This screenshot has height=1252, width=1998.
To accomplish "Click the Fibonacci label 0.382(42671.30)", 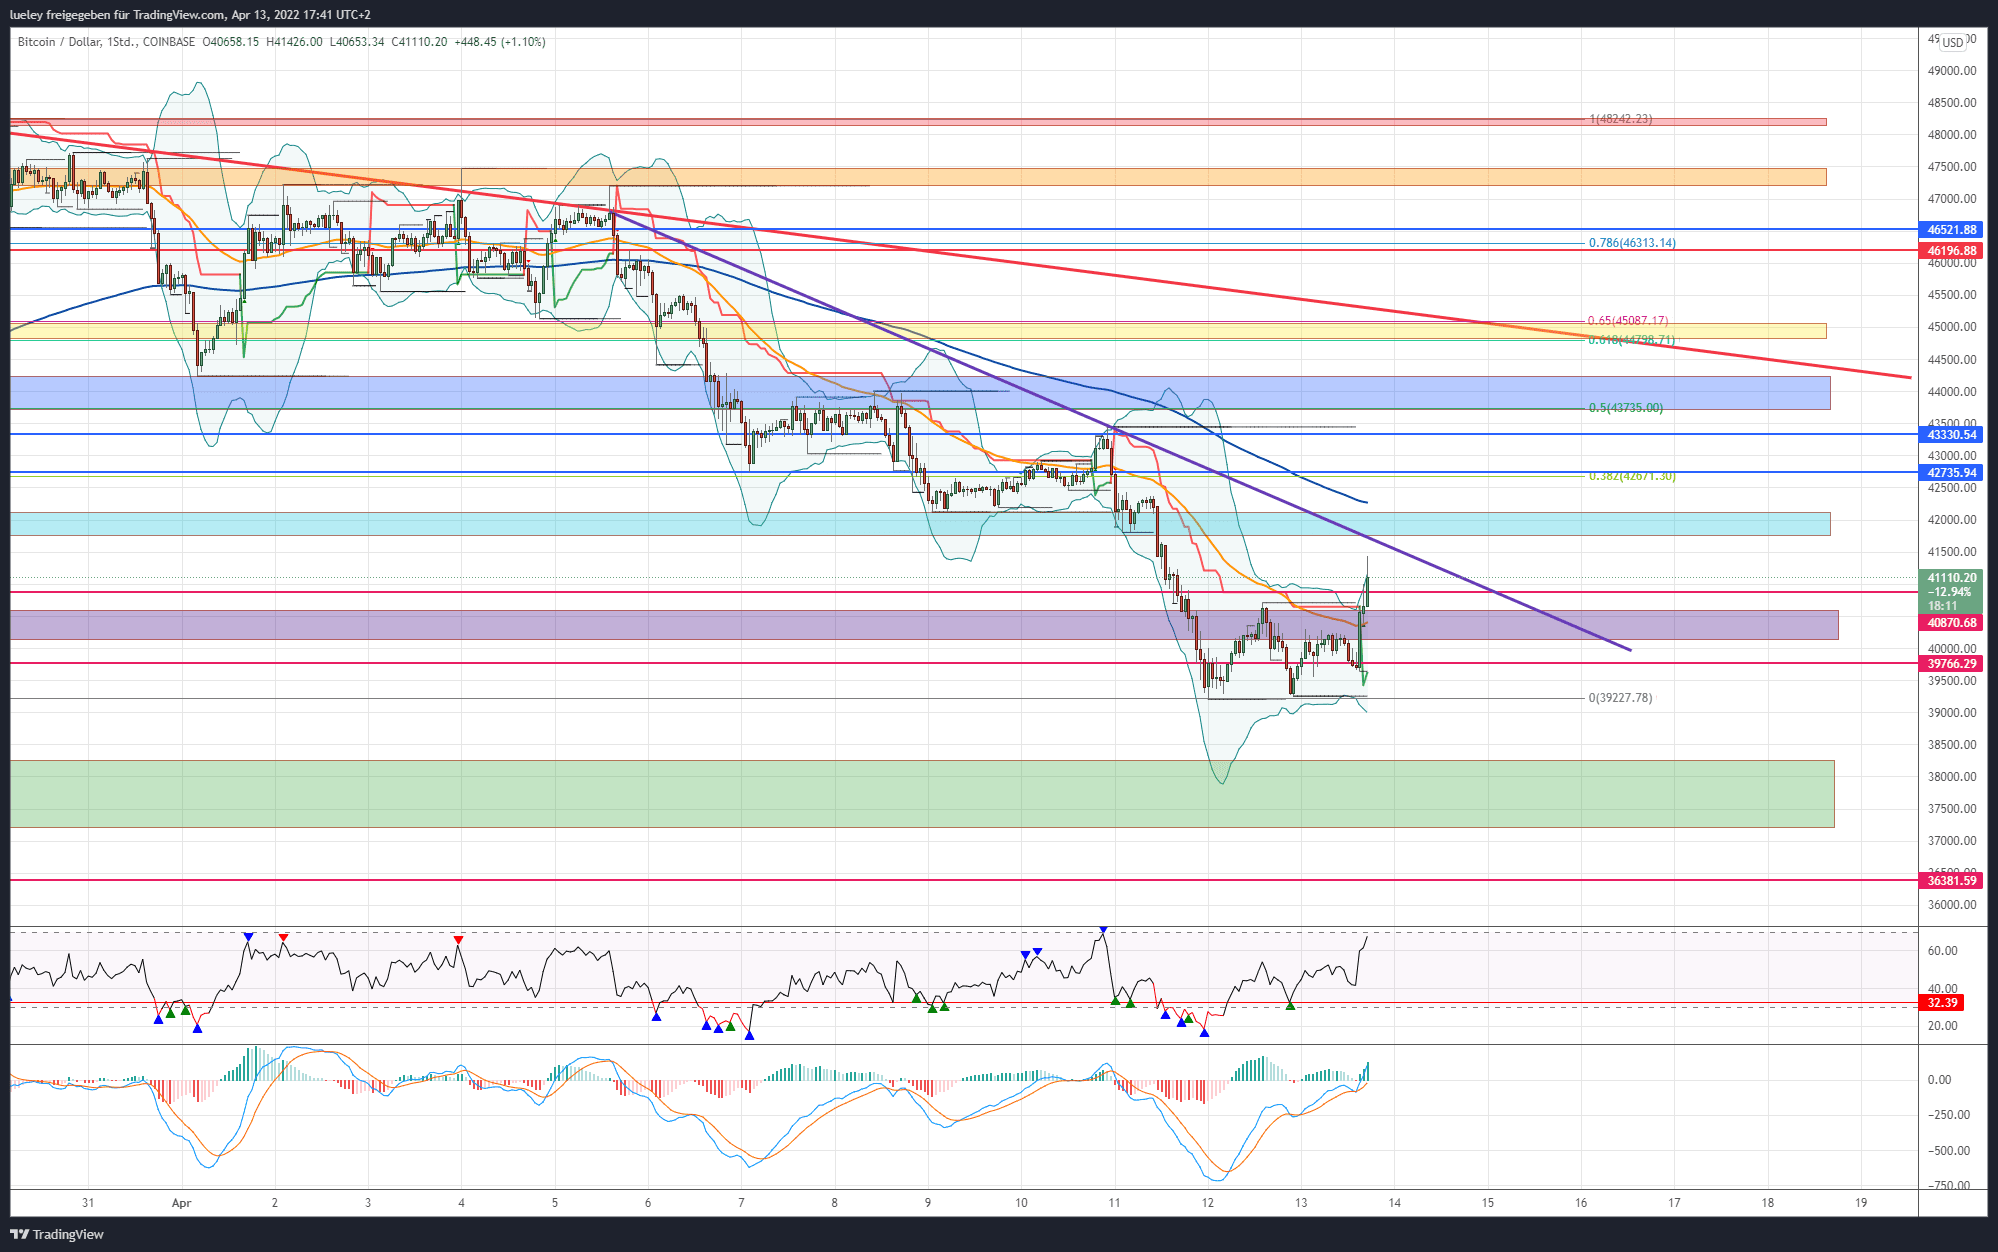I will 1632,476.
